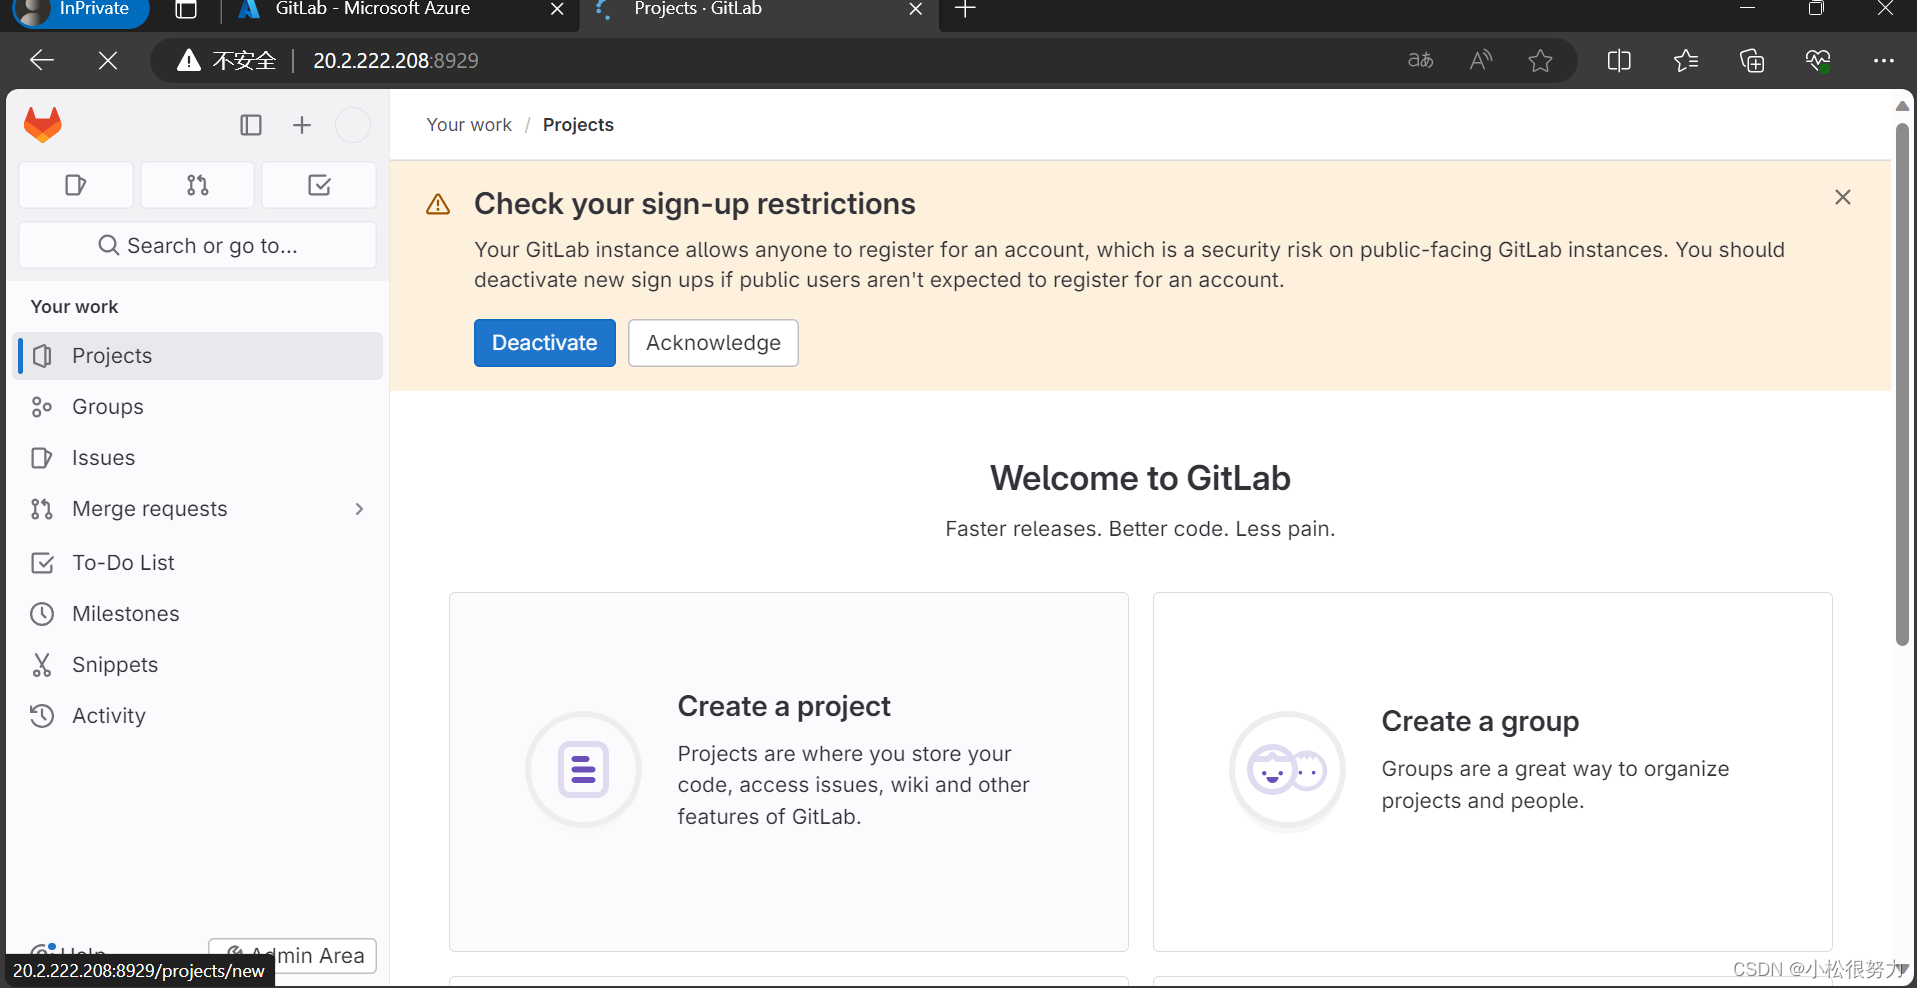The width and height of the screenshot is (1917, 988).
Task: Click the Deactivate button
Action: point(545,343)
